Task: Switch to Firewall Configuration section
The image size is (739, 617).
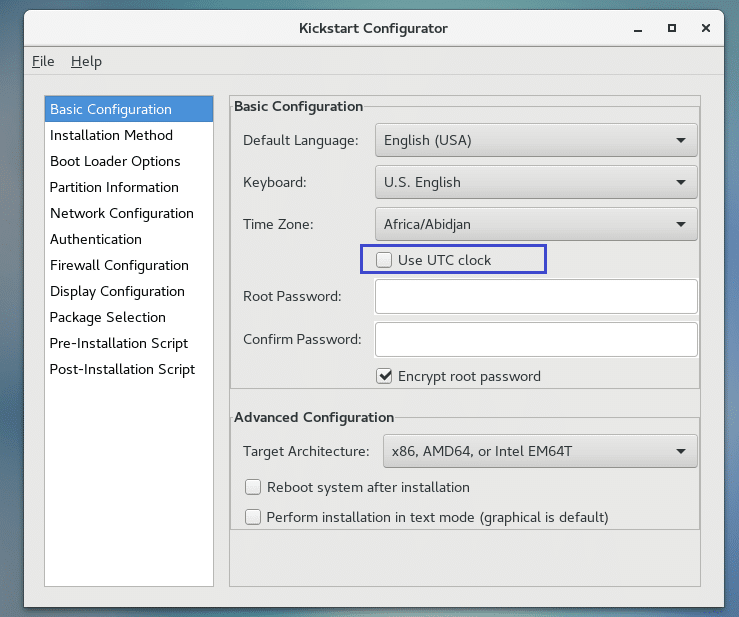Action: (119, 265)
